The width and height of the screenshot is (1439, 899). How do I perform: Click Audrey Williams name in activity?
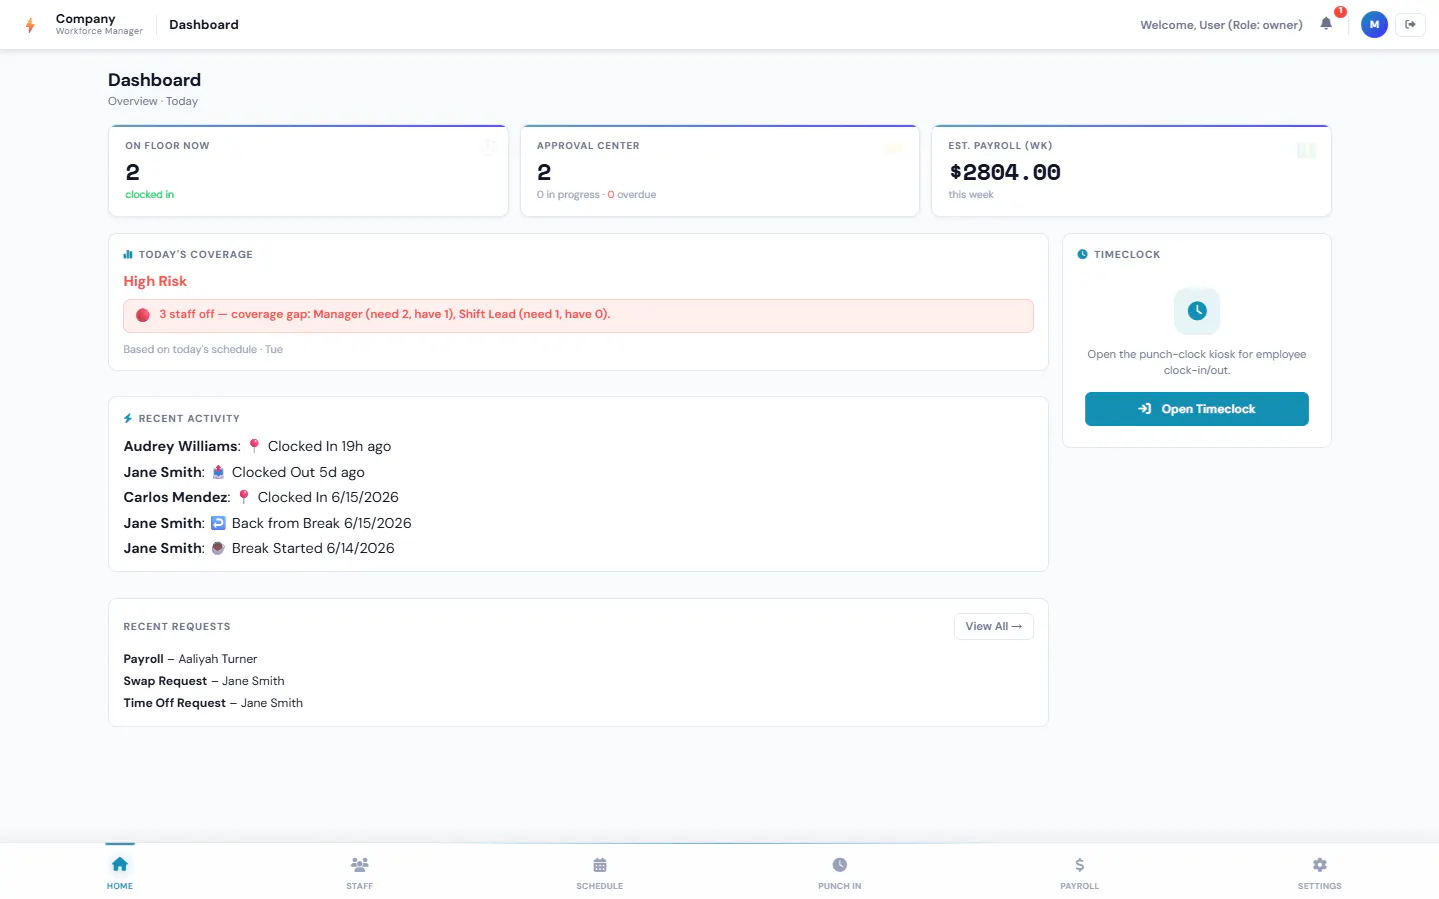pyautogui.click(x=182, y=446)
